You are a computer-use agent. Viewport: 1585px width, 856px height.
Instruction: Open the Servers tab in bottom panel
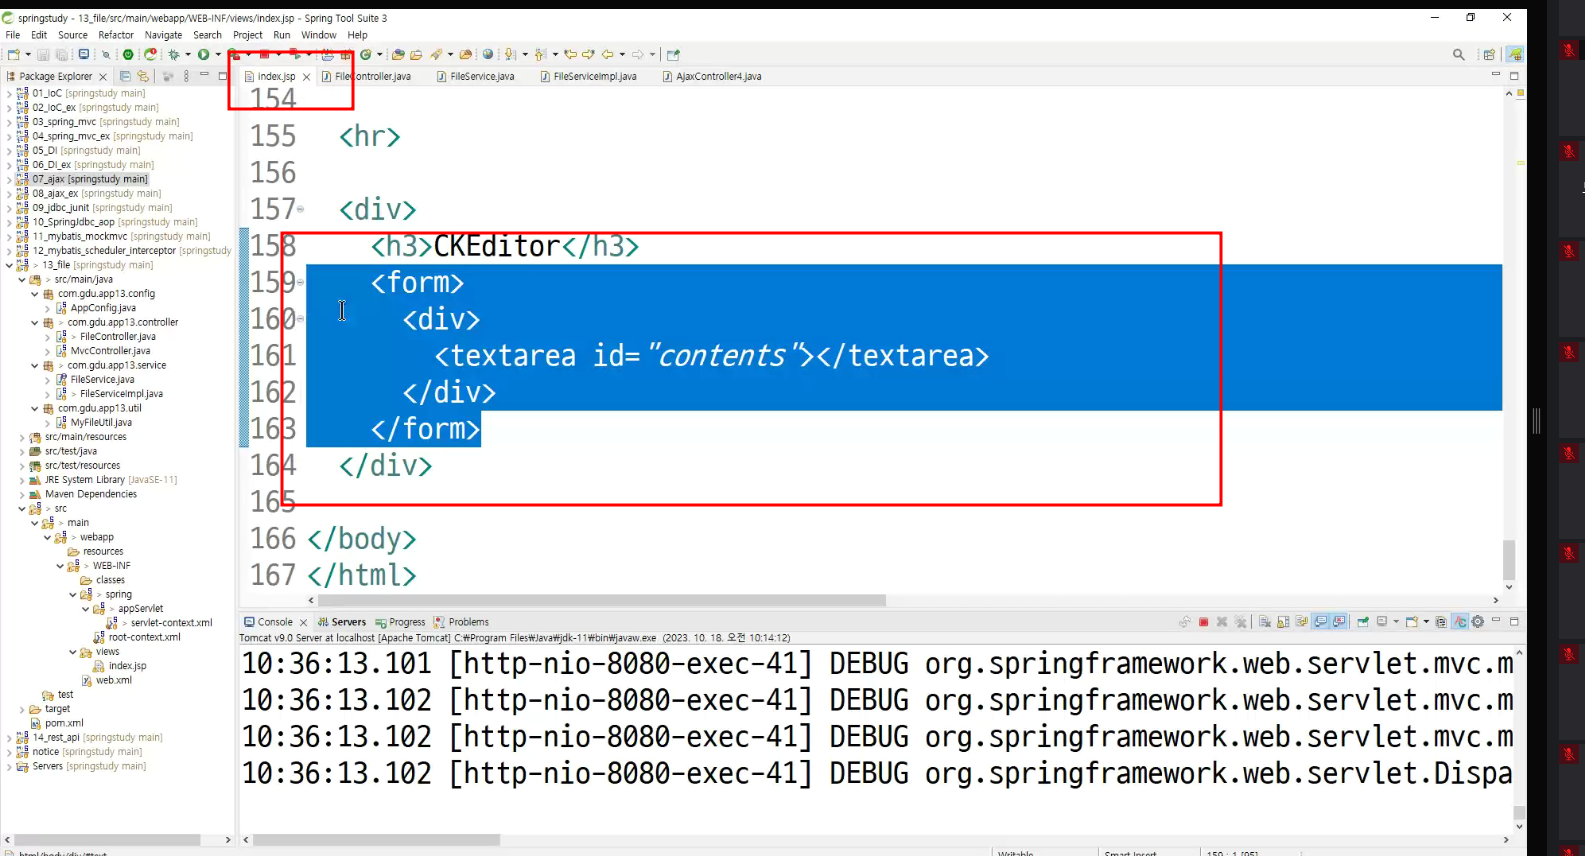(342, 622)
